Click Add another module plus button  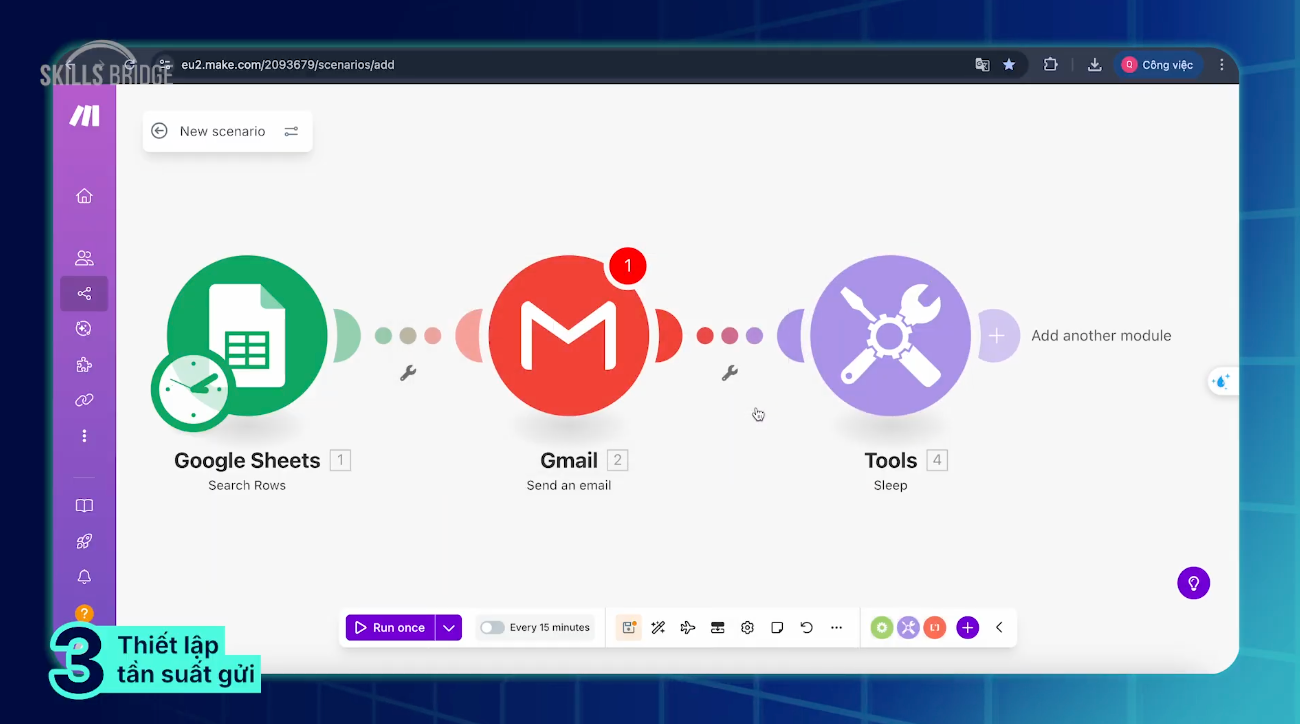pos(997,336)
